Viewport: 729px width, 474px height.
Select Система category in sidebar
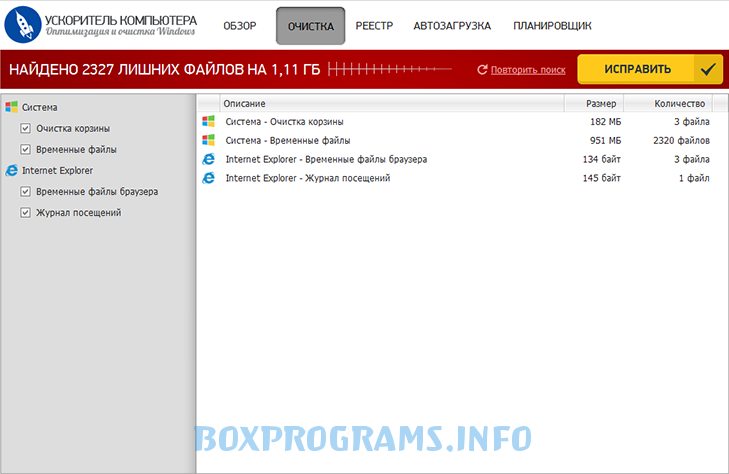(40, 107)
